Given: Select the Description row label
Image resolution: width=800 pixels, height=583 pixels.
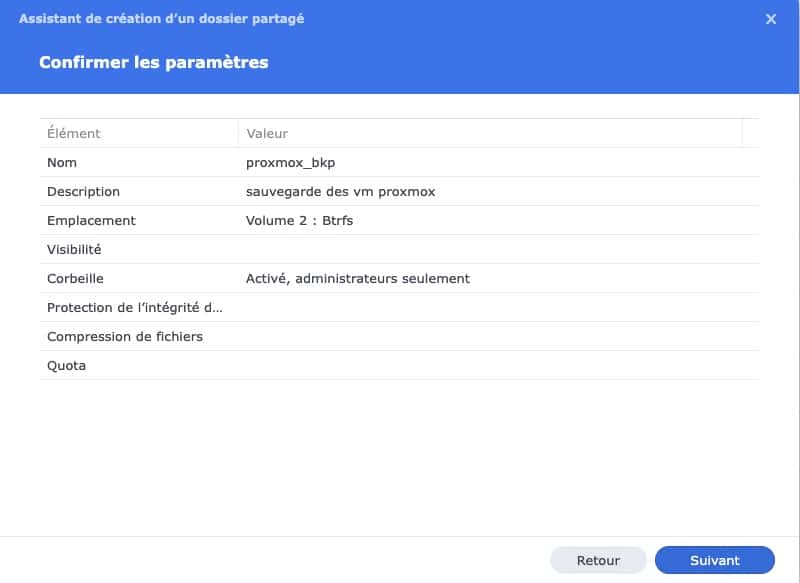Looking at the screenshot, I should point(83,191).
